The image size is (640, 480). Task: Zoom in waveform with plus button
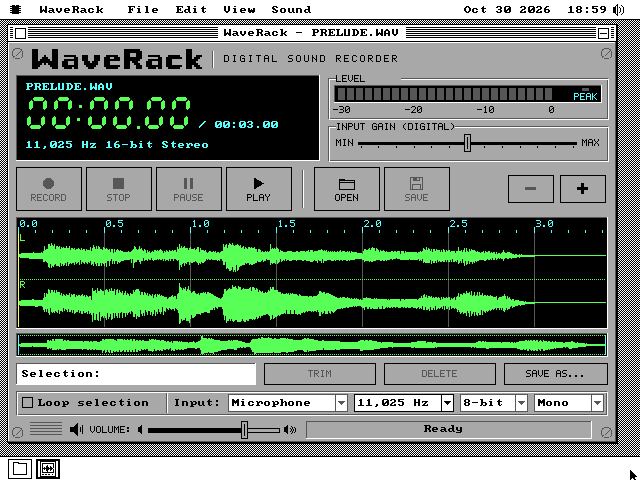(x=582, y=189)
